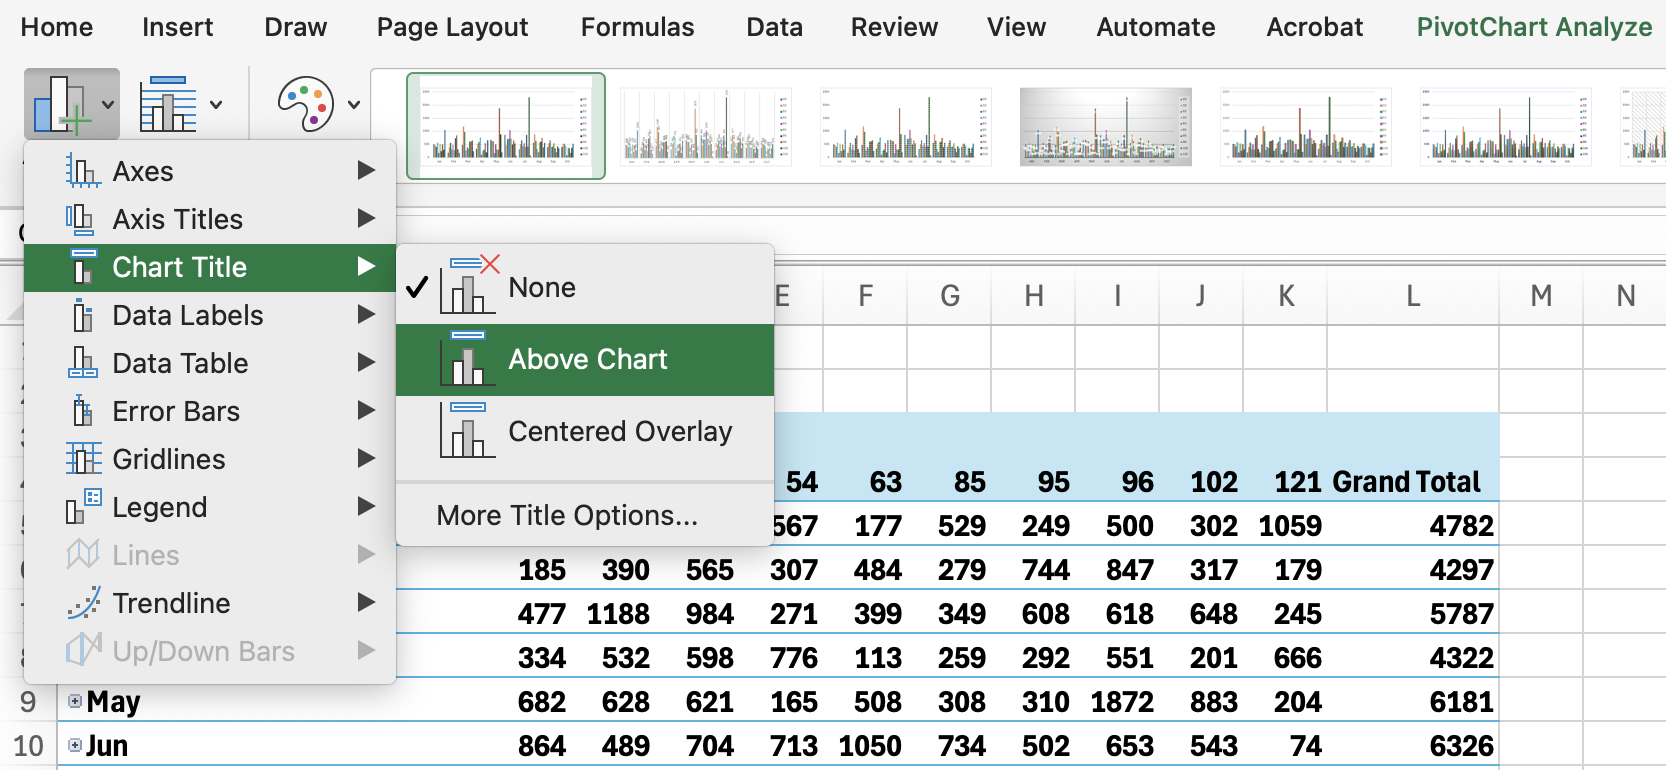
Task: Switch to the Home tab
Action: point(57,27)
